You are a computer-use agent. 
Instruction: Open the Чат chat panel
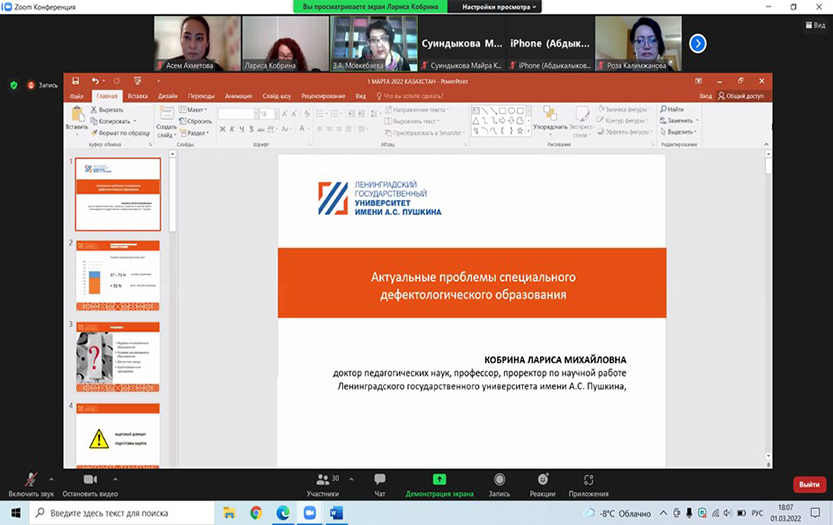point(380,481)
